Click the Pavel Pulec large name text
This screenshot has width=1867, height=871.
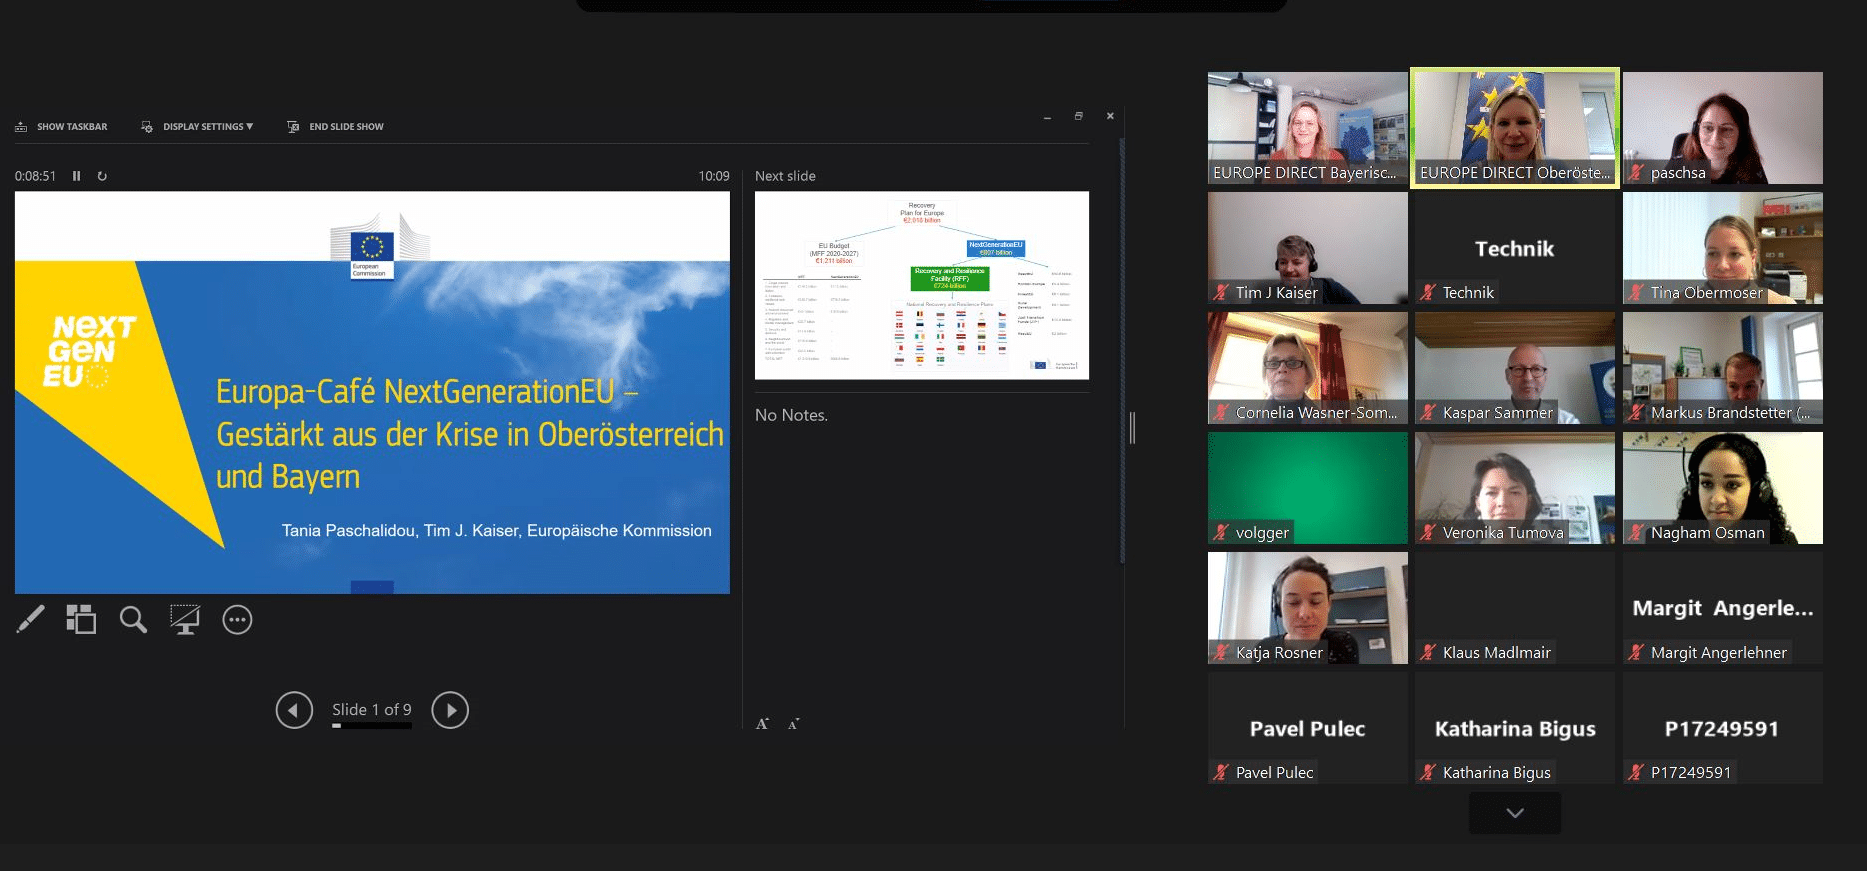pyautogui.click(x=1308, y=729)
